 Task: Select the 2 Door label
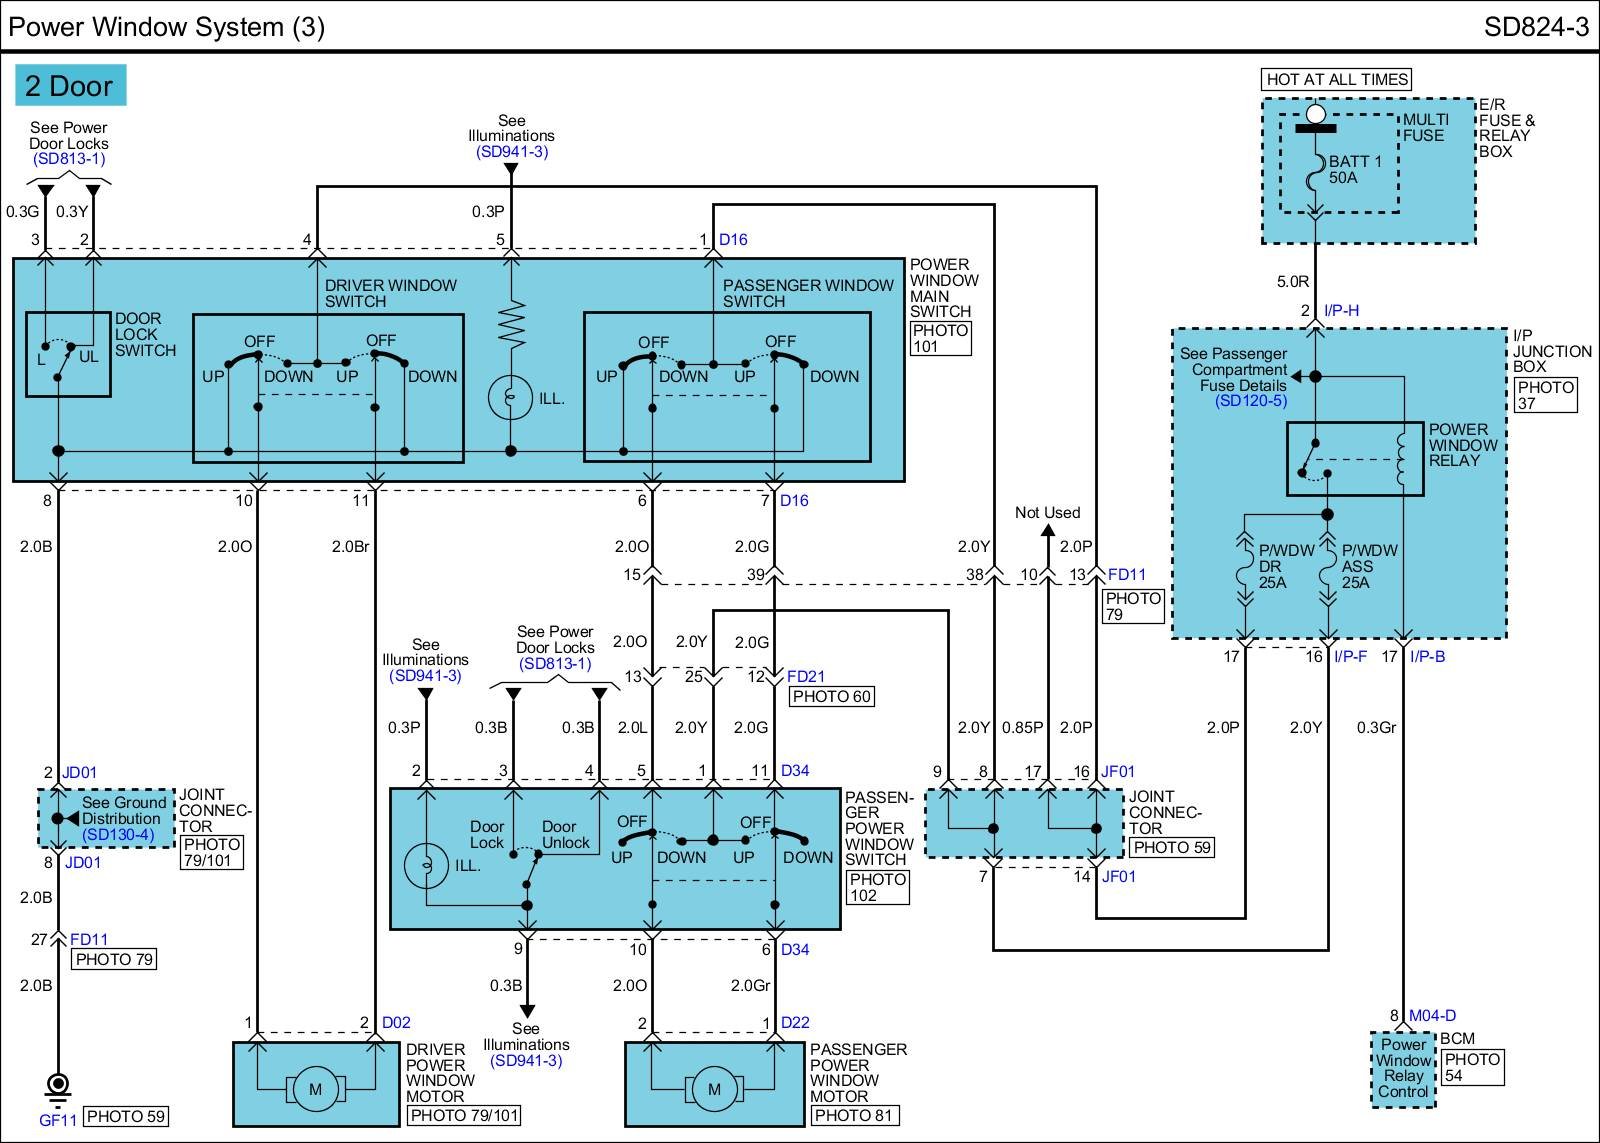click(x=70, y=86)
